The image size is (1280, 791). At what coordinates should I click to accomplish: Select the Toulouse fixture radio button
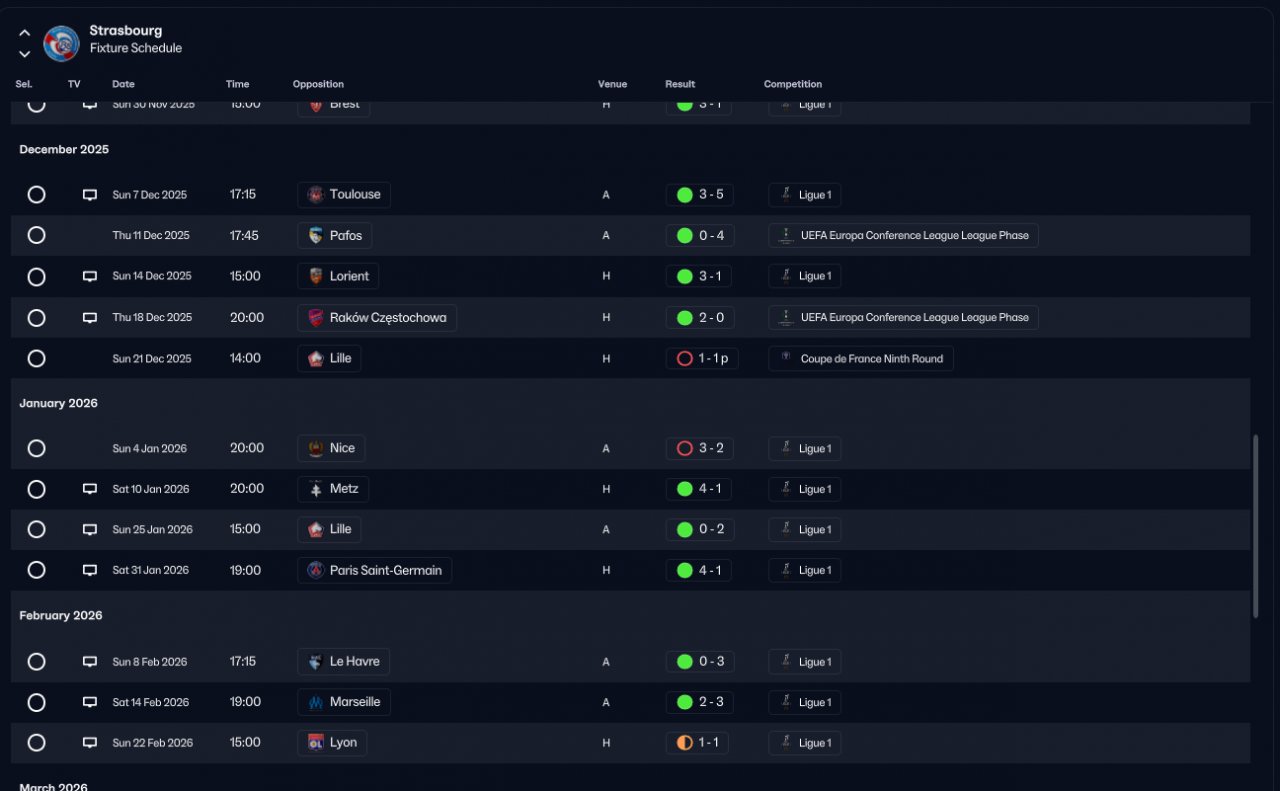tap(37, 195)
